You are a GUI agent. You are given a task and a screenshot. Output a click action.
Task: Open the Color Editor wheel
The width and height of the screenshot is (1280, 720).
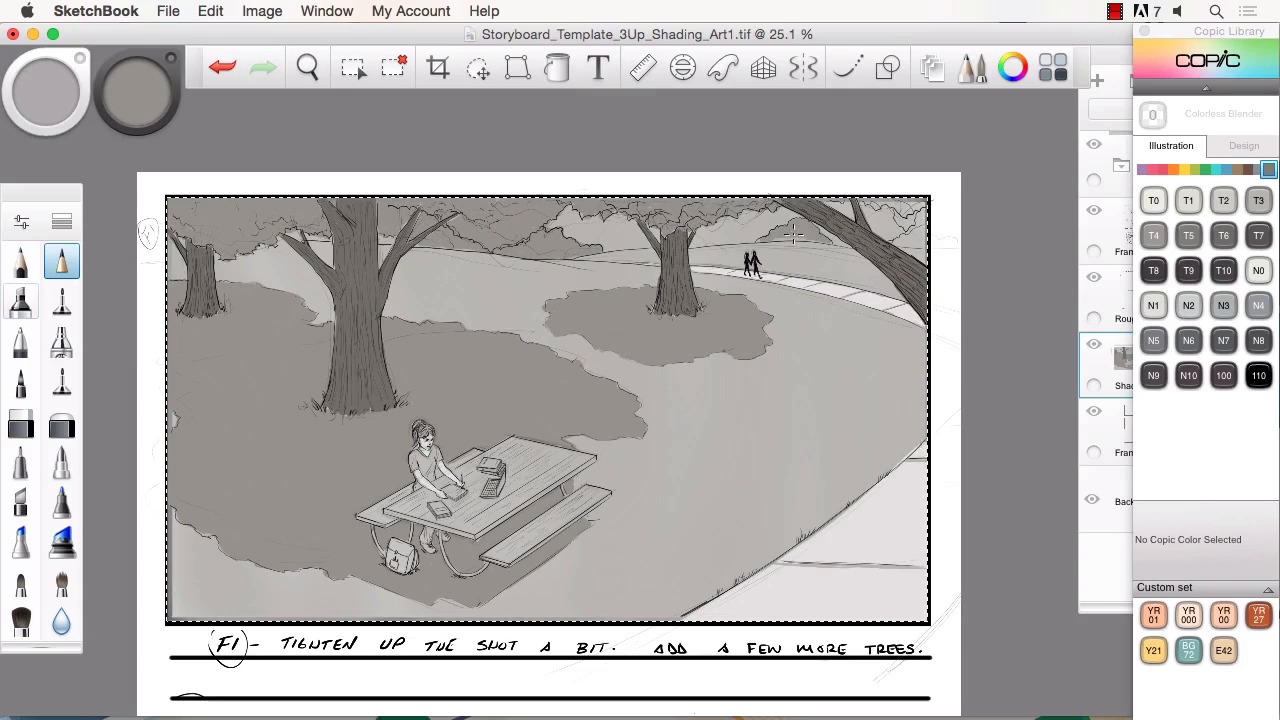click(1013, 67)
